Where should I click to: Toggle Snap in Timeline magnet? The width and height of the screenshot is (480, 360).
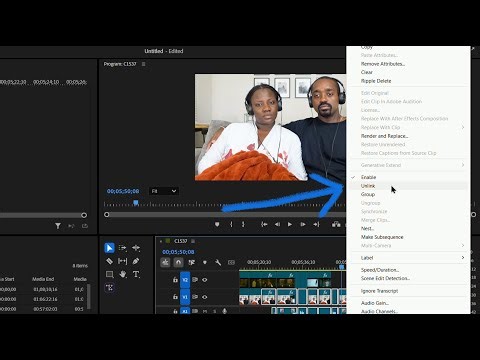(x=178, y=263)
